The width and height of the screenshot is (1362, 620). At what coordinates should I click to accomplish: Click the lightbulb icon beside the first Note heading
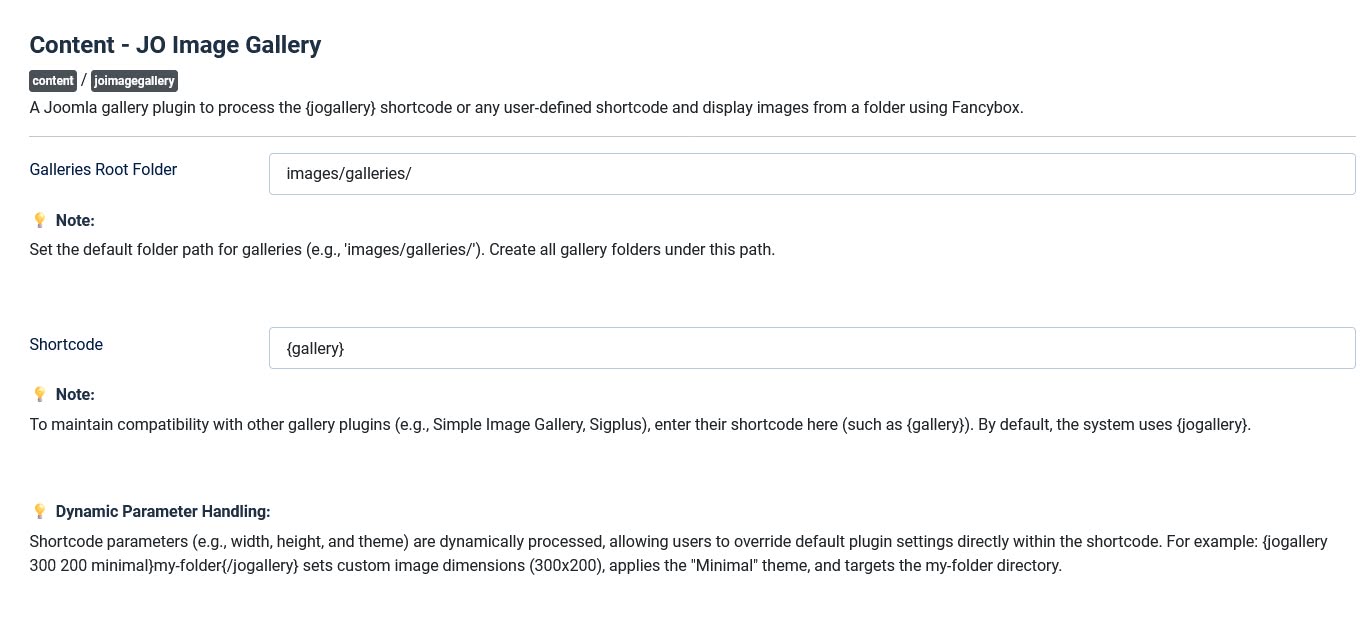40,220
